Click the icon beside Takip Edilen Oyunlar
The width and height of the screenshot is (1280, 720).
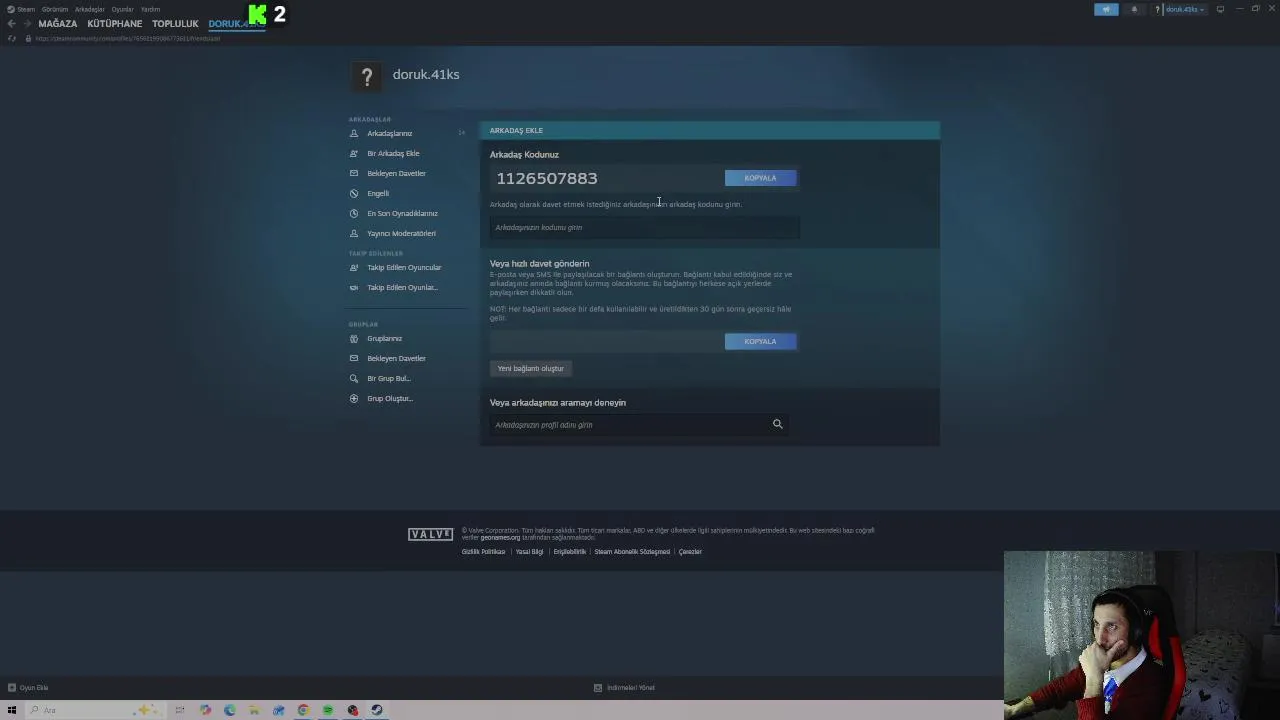[354, 287]
